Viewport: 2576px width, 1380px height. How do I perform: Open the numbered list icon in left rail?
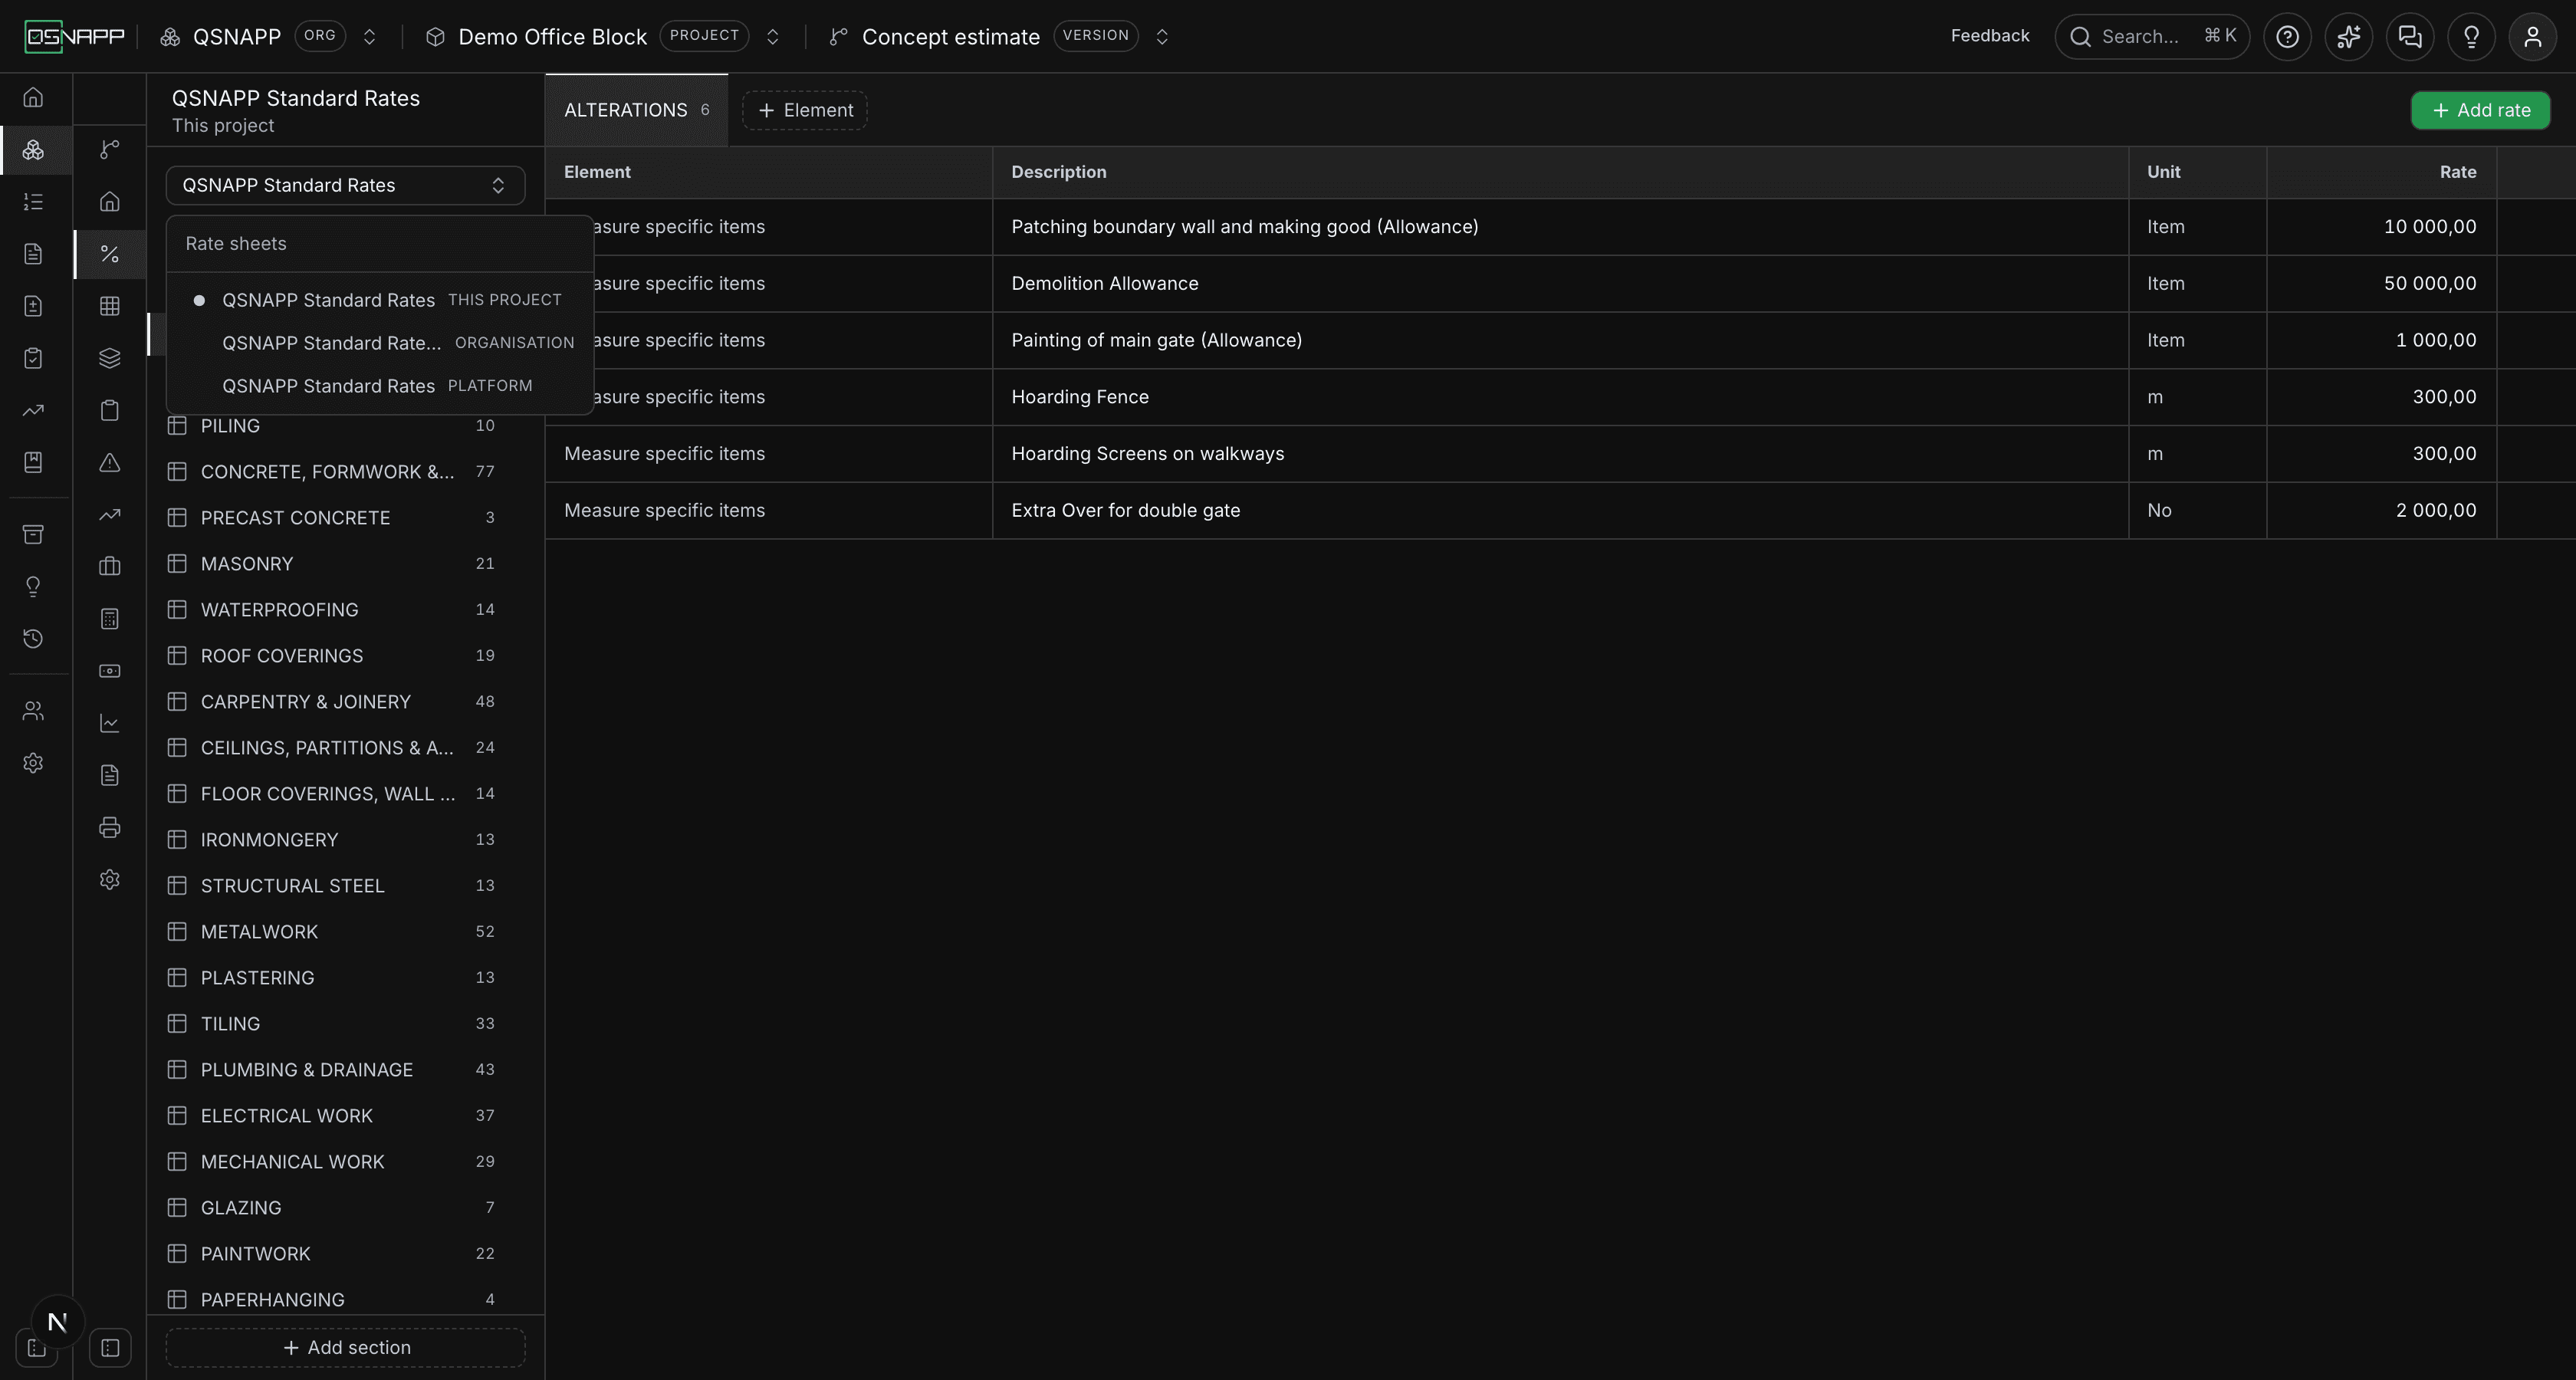click(33, 202)
